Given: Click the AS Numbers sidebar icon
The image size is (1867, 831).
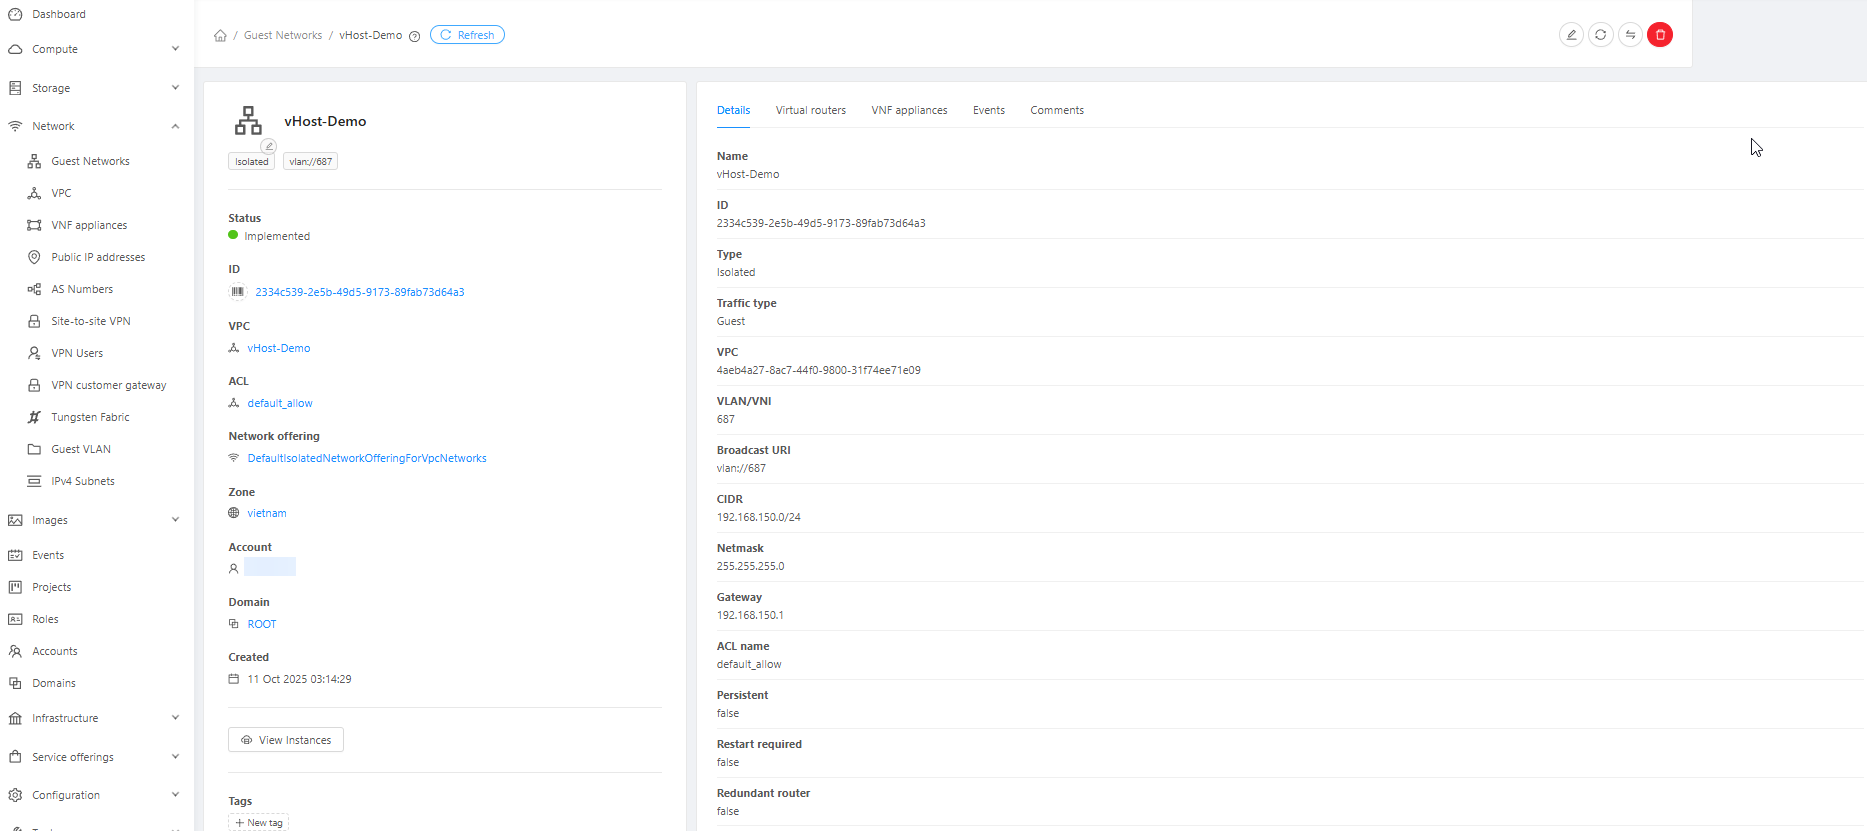Looking at the screenshot, I should pos(34,289).
